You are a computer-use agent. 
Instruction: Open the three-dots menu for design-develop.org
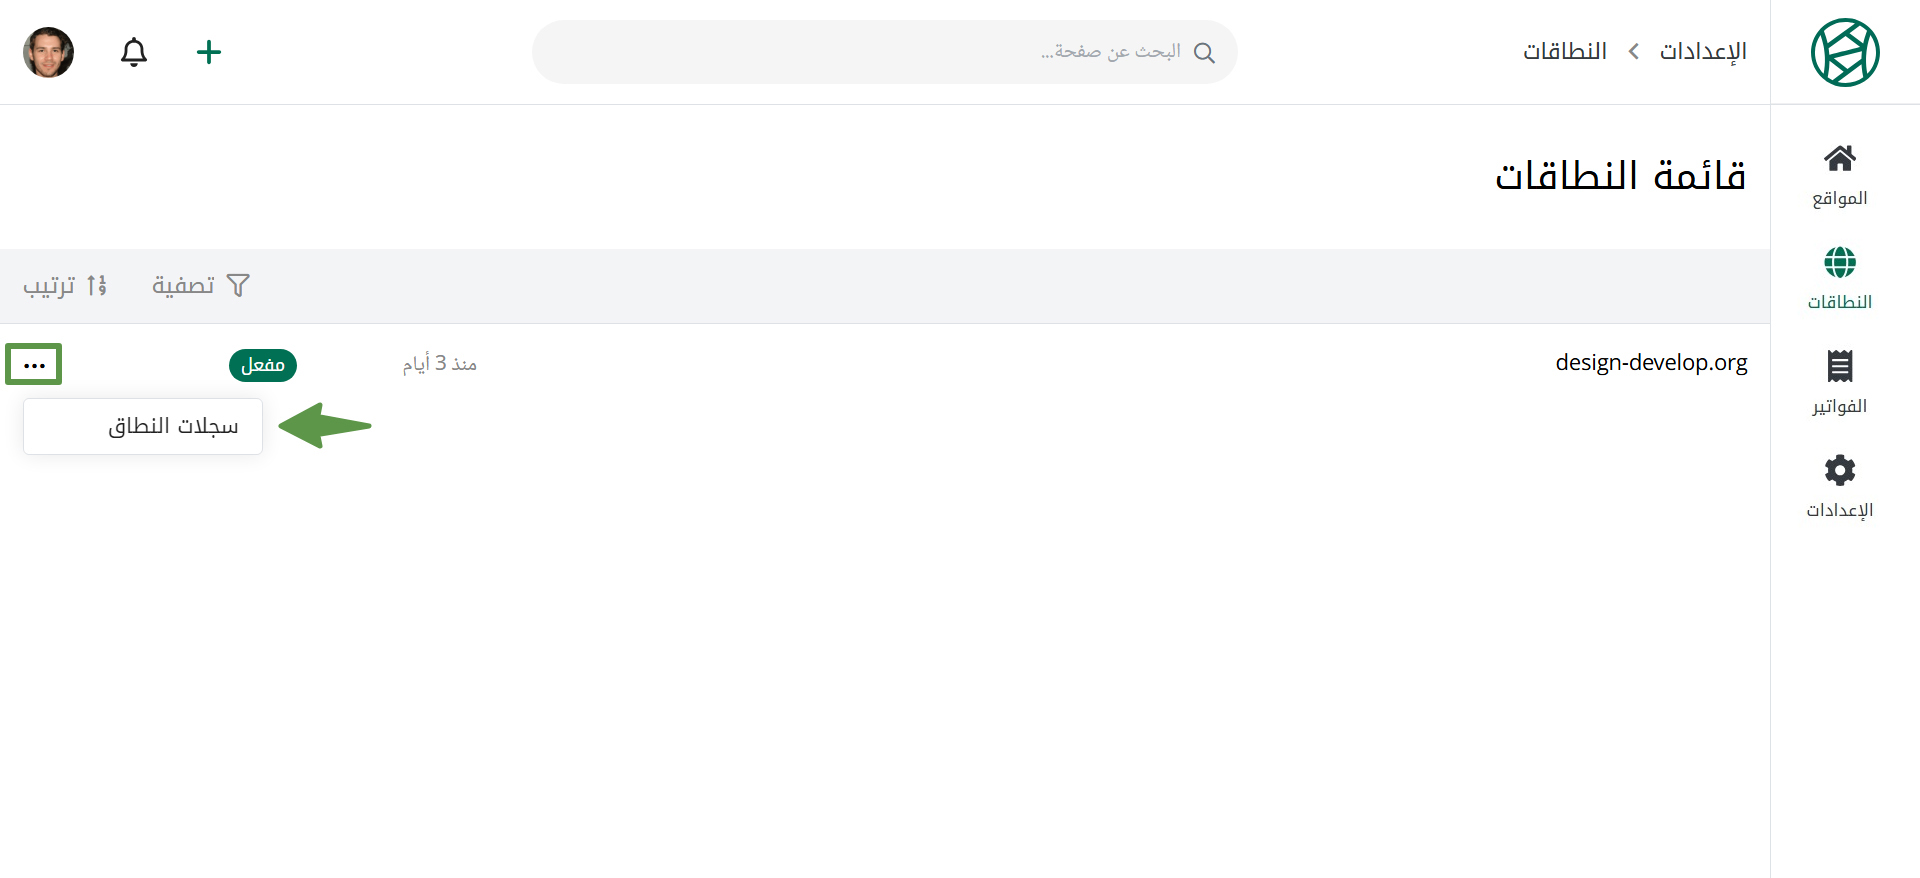click(x=34, y=365)
